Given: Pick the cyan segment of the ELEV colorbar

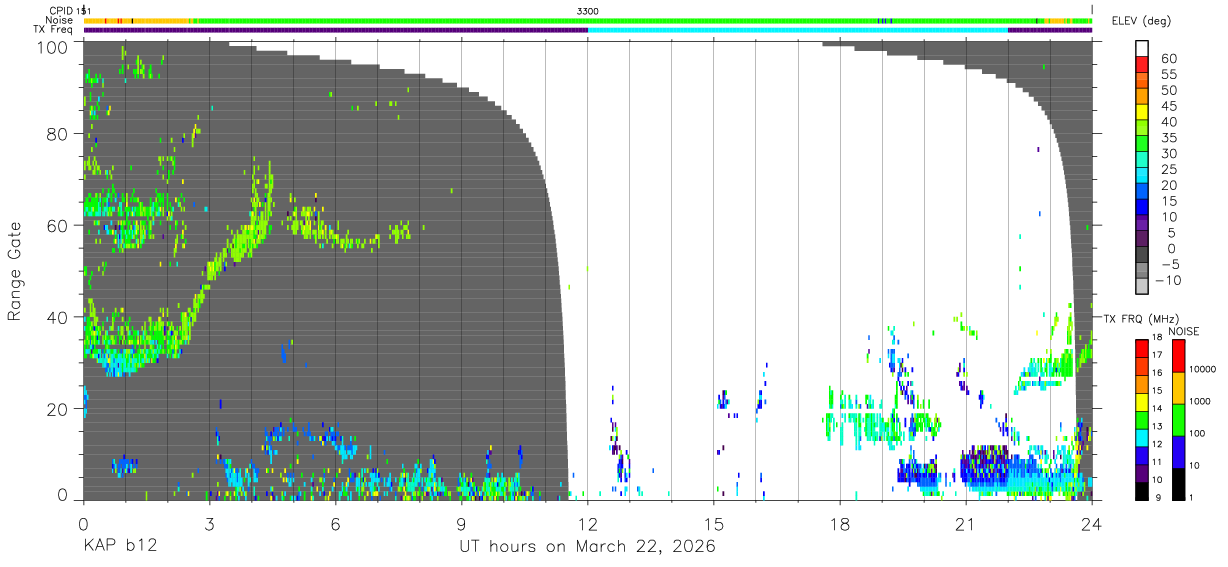Looking at the screenshot, I should pos(1142,173).
